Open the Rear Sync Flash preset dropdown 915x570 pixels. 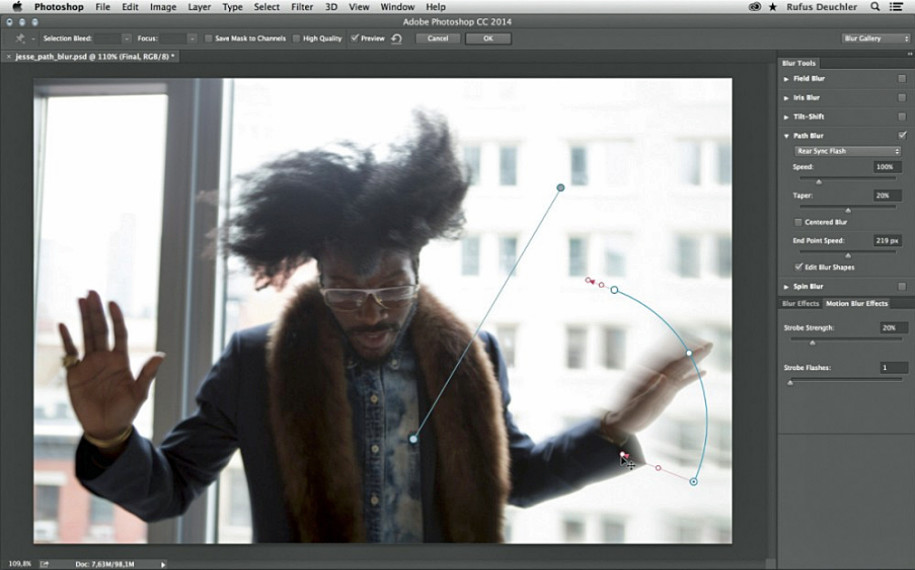847,151
